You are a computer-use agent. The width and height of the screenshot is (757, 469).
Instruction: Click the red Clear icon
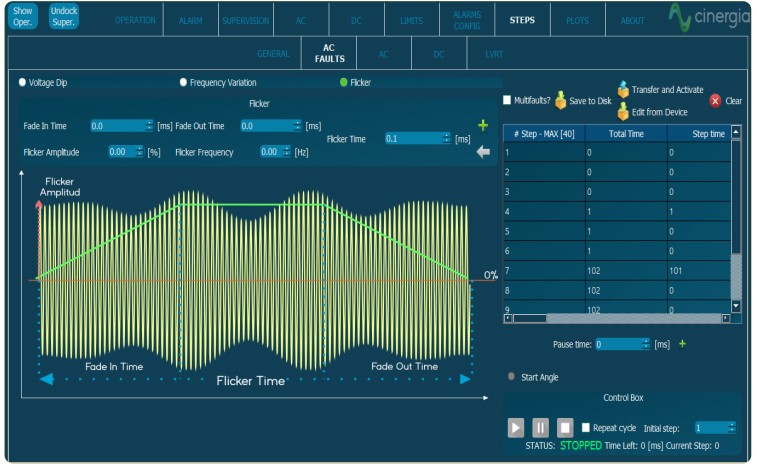pos(715,101)
